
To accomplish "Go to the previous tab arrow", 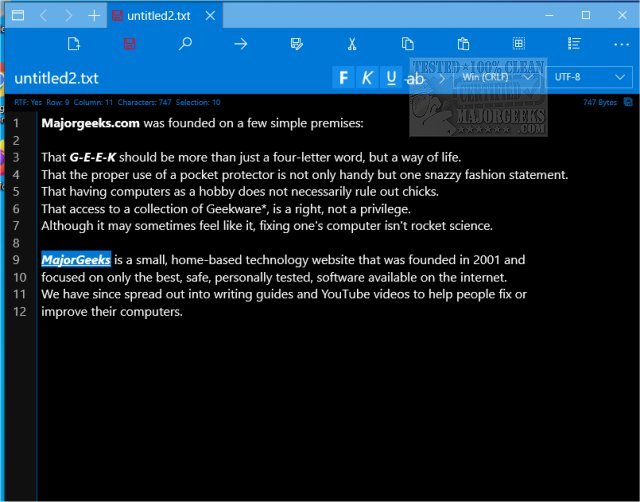I will [x=44, y=16].
